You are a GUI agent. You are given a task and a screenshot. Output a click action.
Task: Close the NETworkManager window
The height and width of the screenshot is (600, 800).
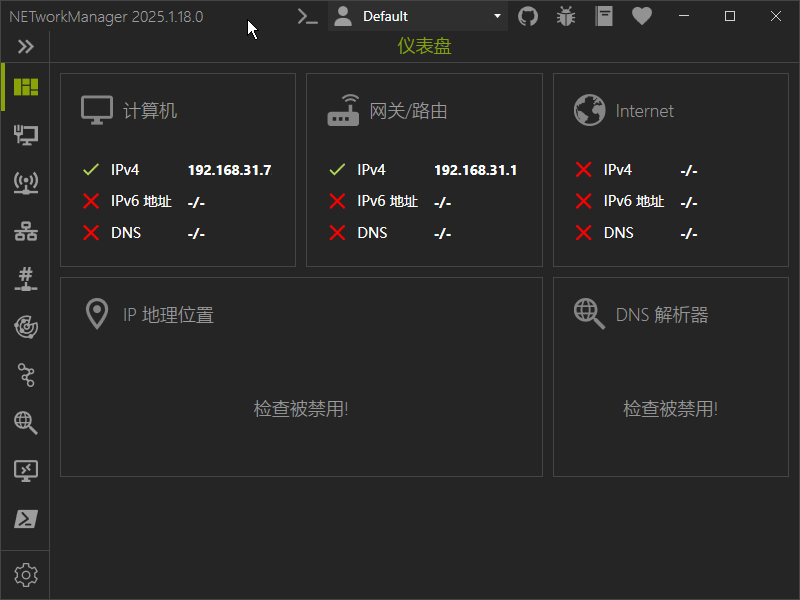[x=776, y=16]
